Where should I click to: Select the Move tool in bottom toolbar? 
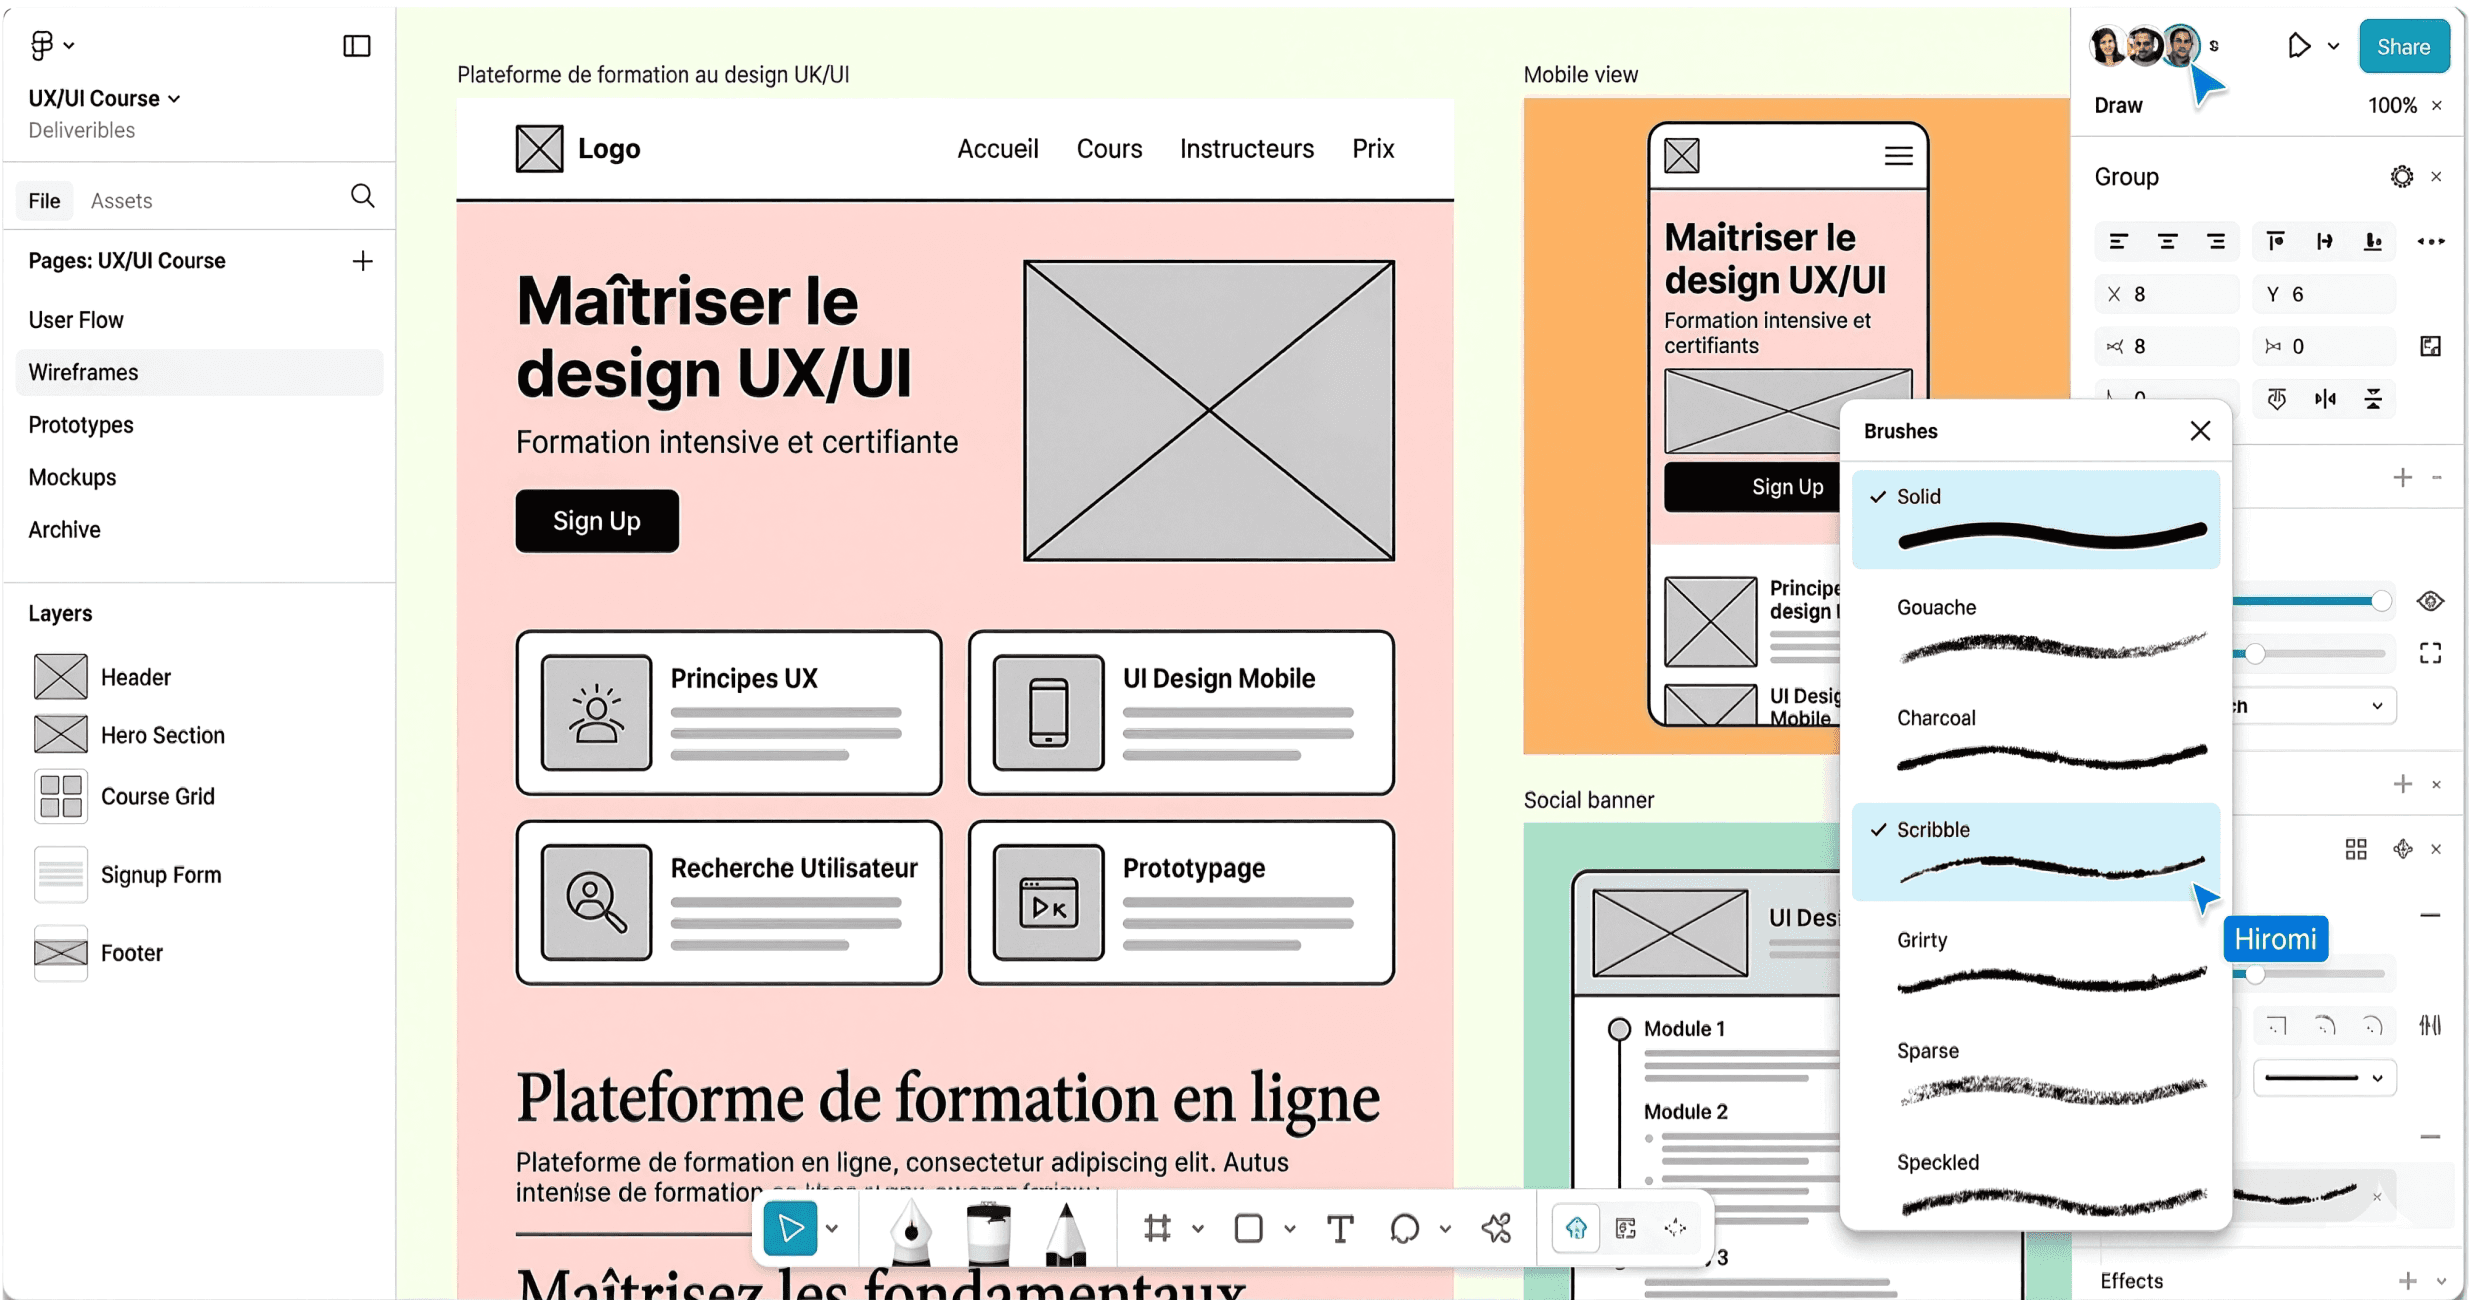click(790, 1228)
